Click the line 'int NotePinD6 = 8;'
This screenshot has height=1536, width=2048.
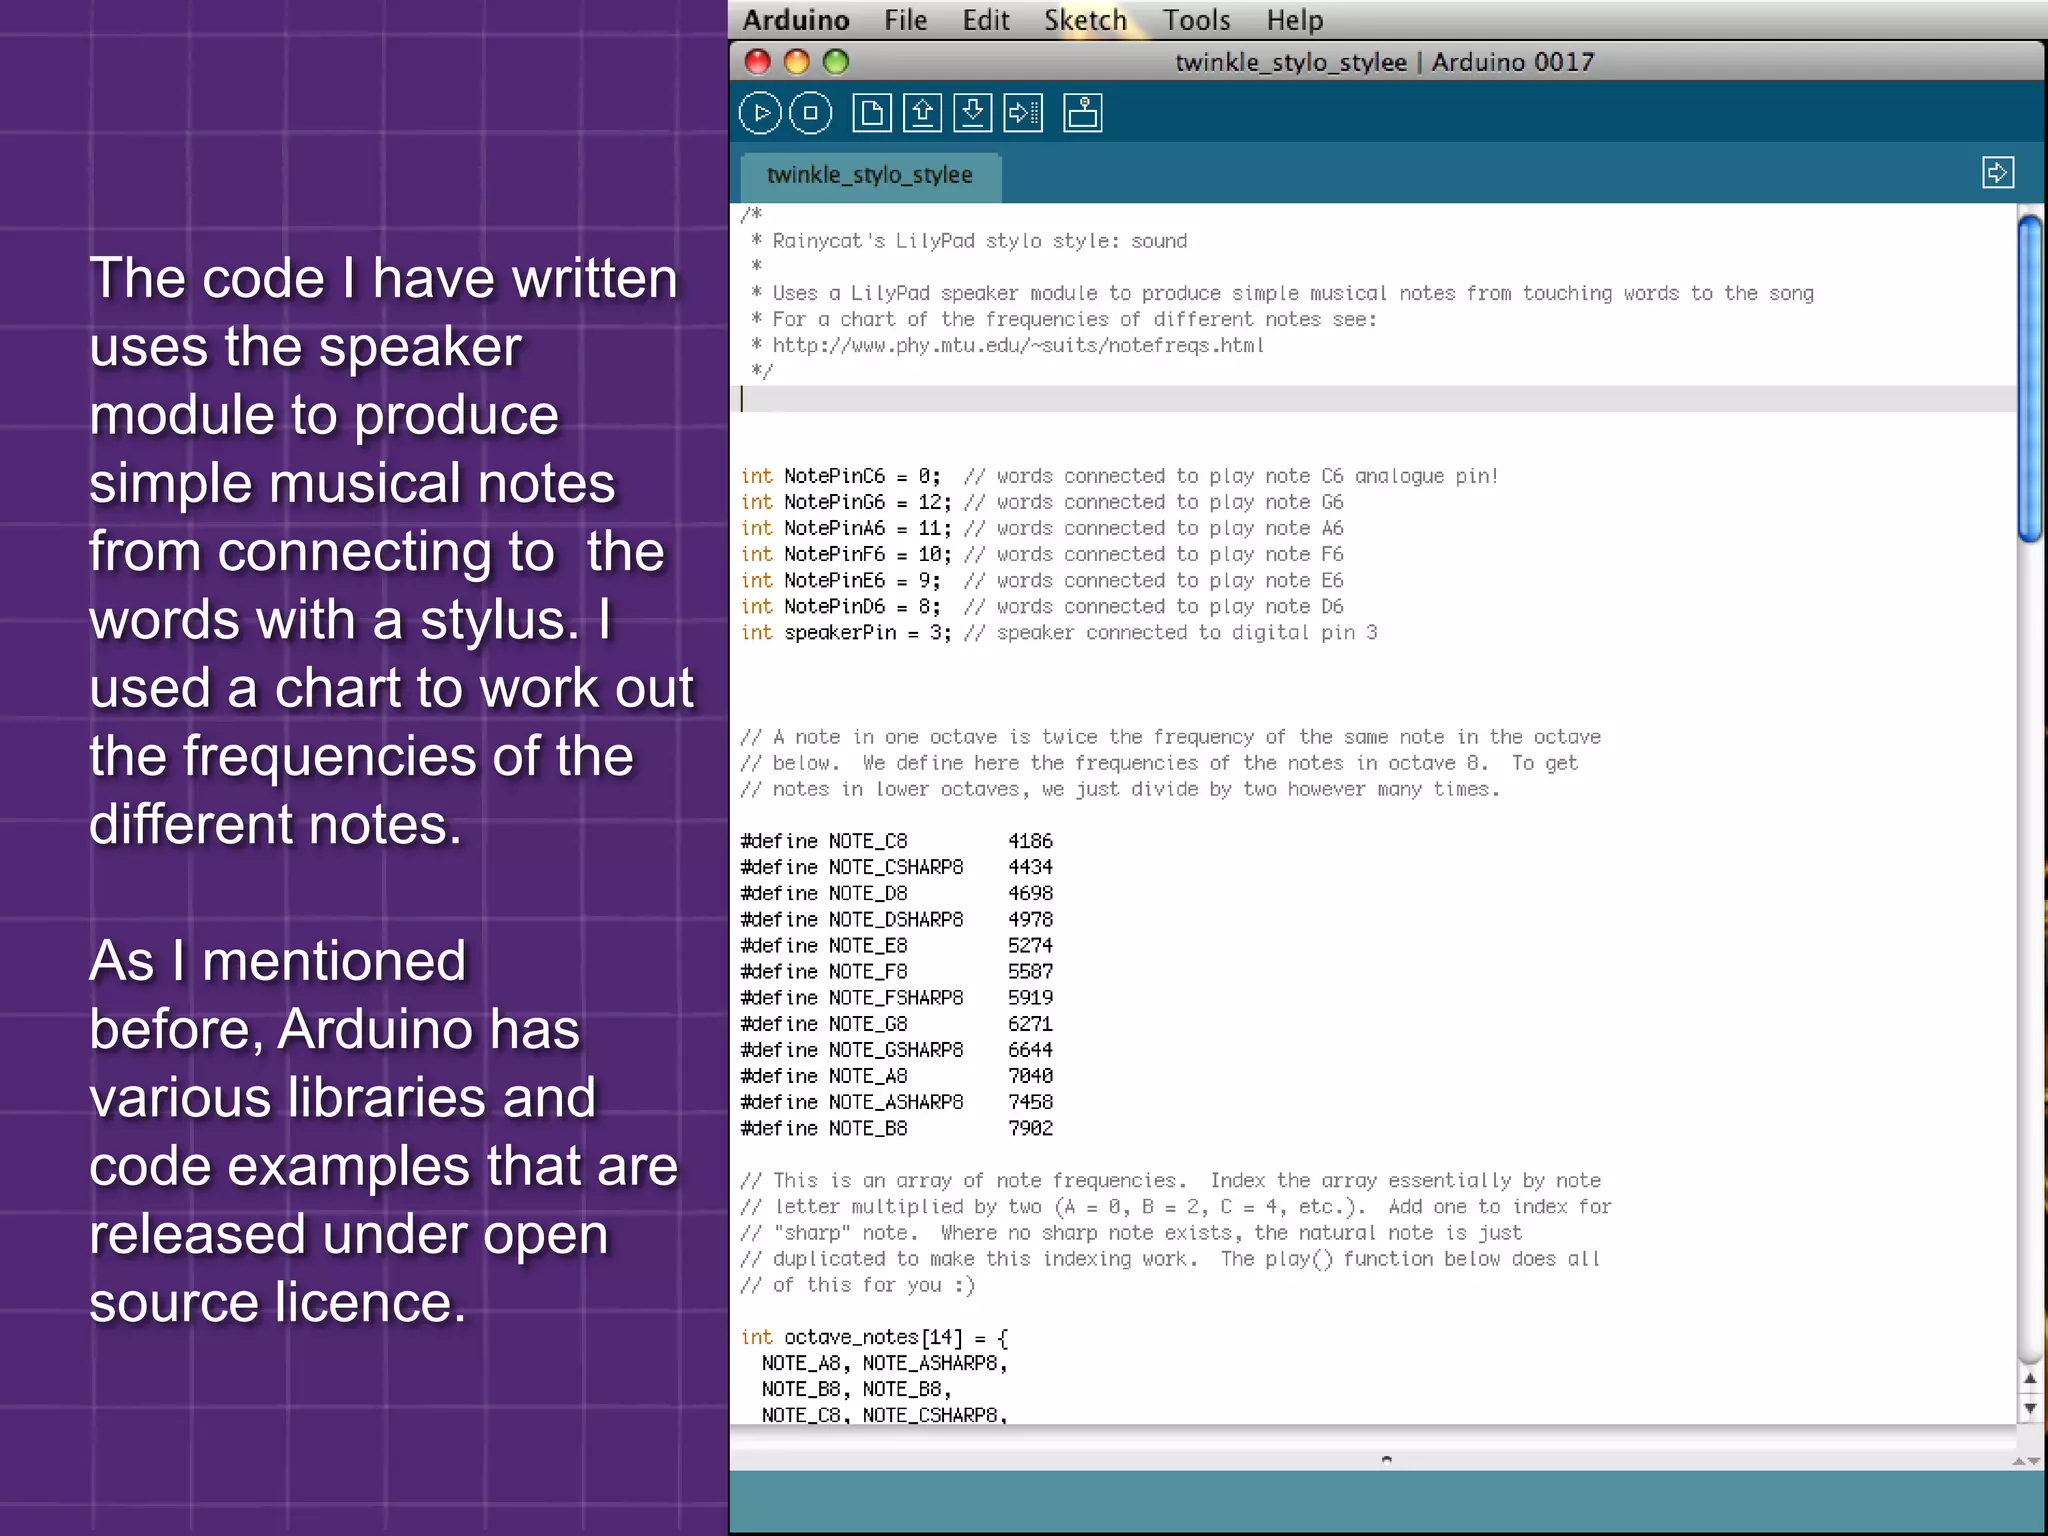[1042, 607]
